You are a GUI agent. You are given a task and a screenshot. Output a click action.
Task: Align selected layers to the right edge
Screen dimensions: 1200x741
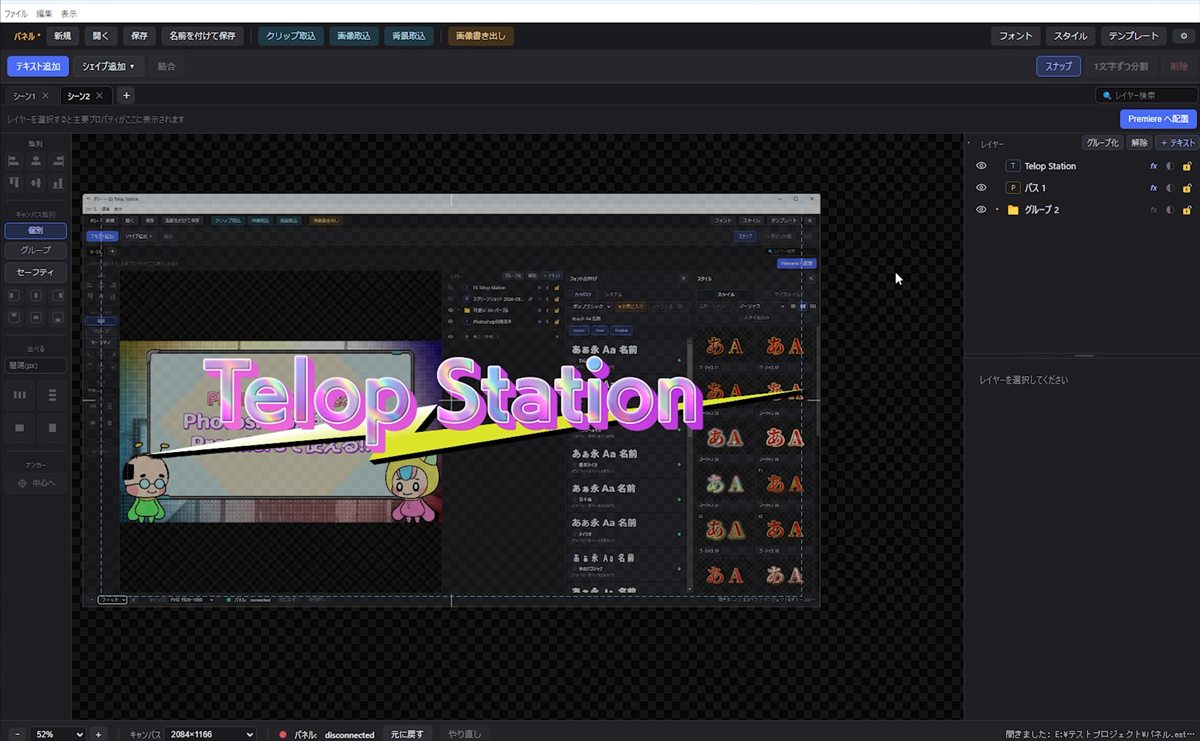[58, 161]
